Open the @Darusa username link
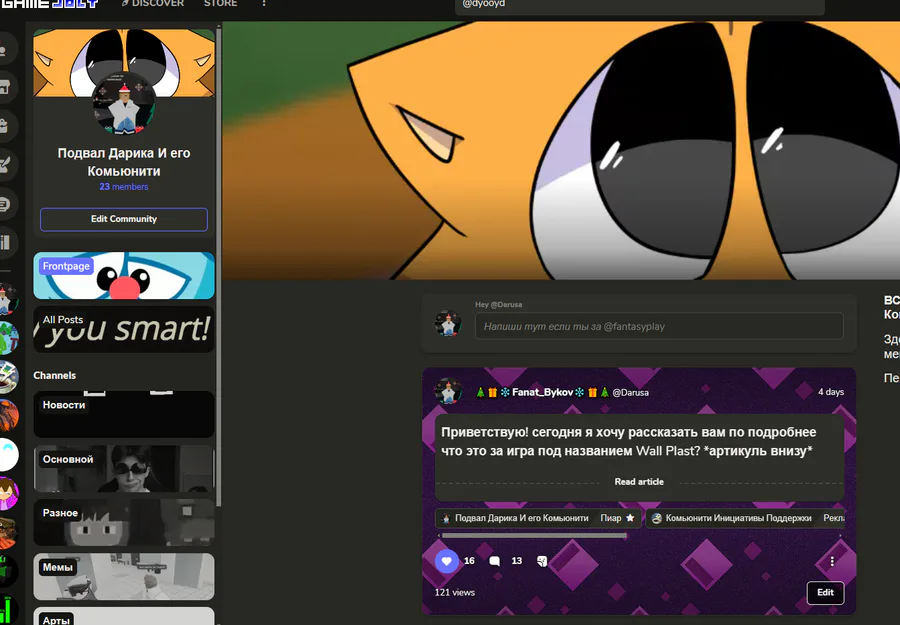This screenshot has height=625, width=900. pos(630,393)
